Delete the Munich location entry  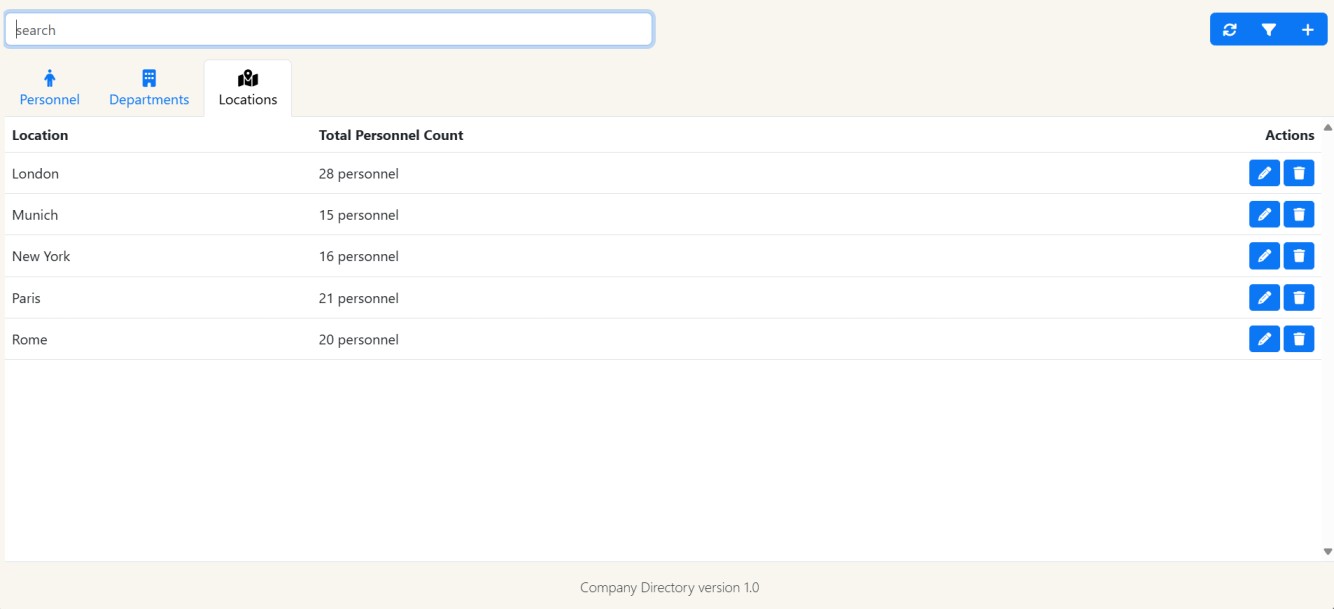pos(1298,214)
